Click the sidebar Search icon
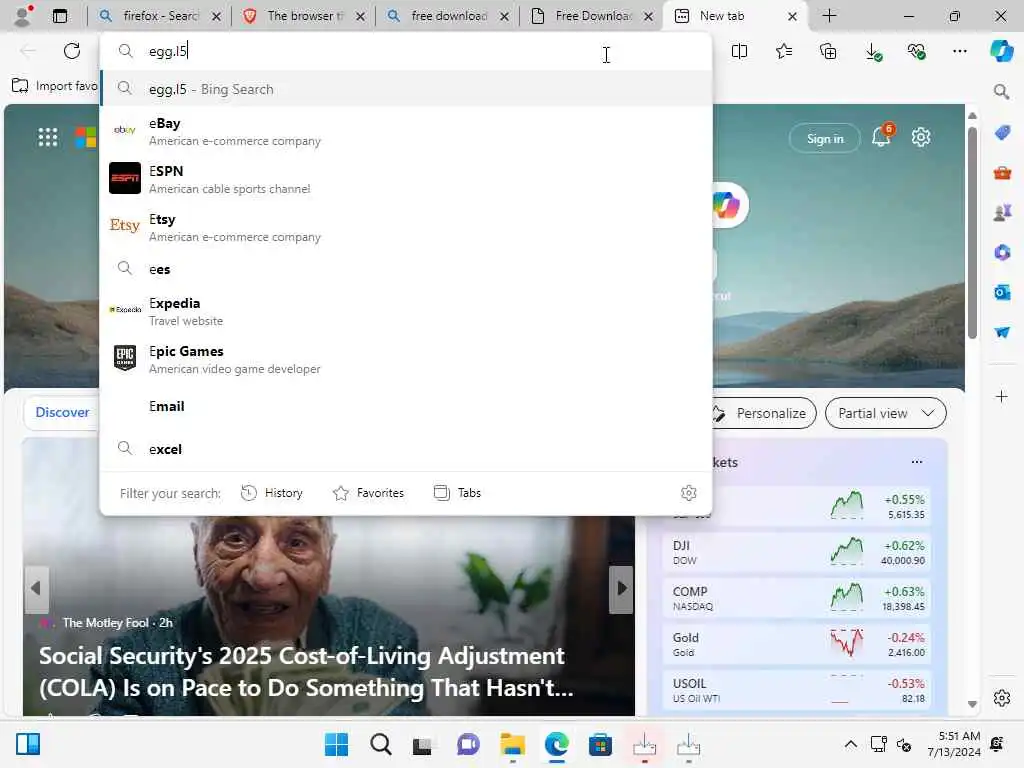 point(1002,92)
